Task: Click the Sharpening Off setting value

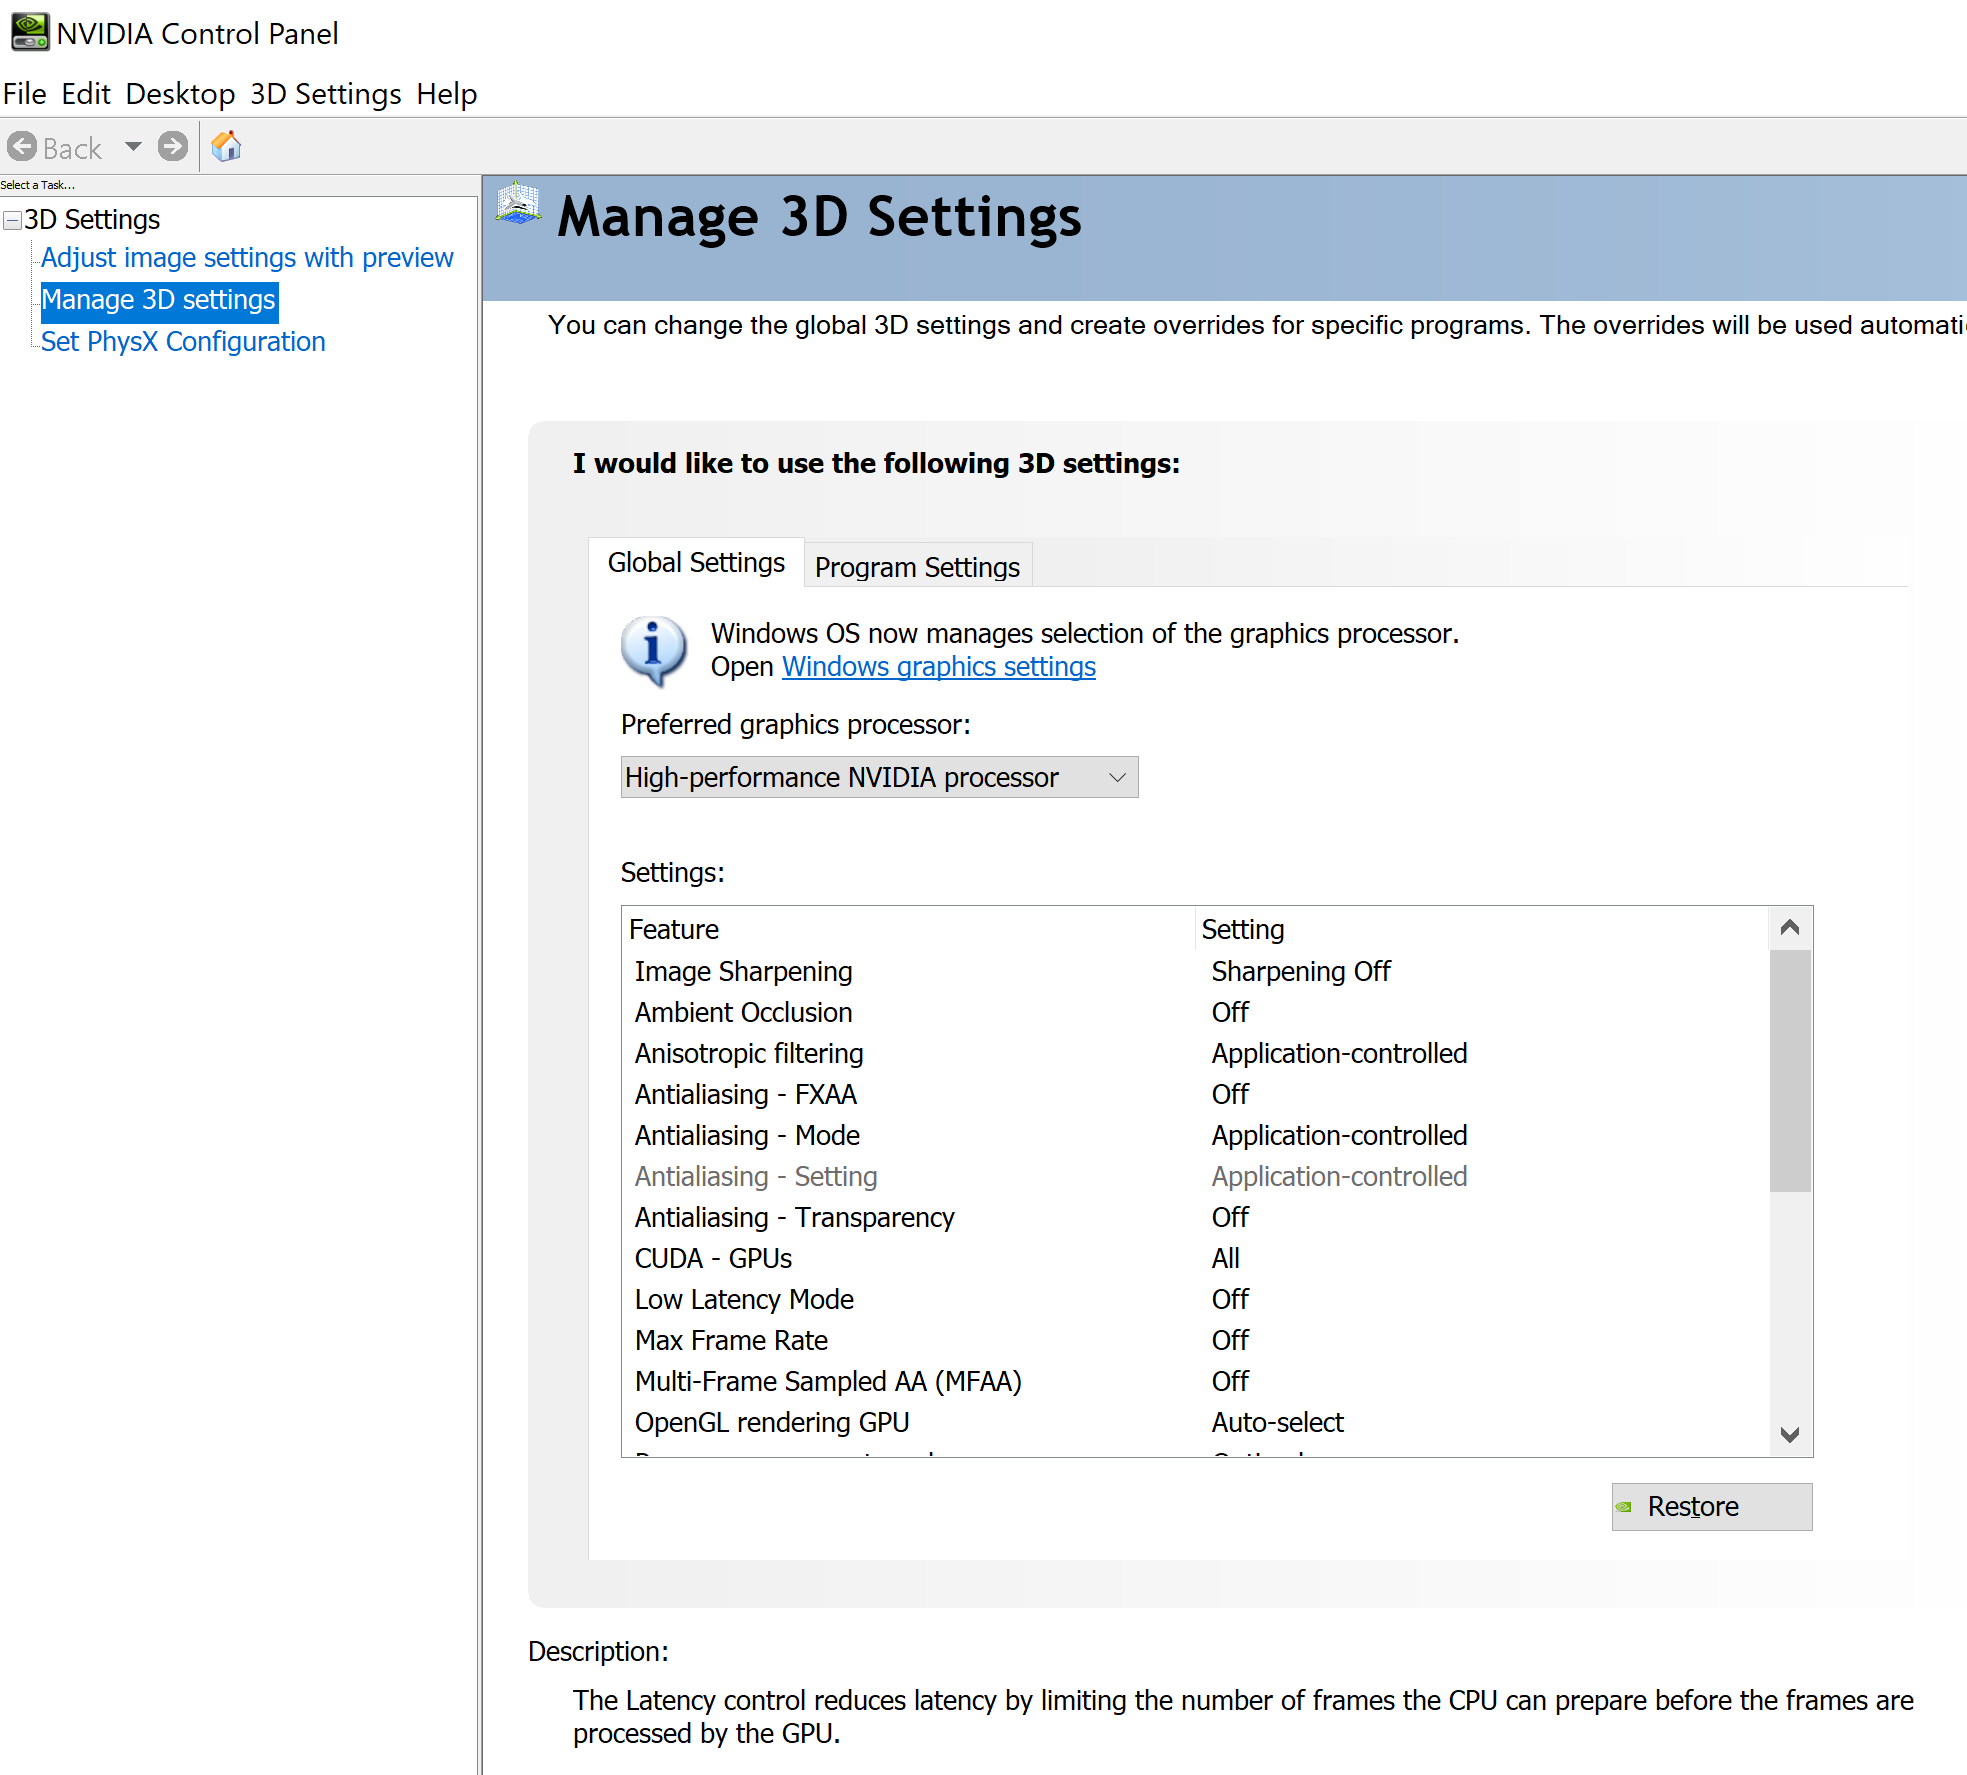Action: tap(1301, 972)
